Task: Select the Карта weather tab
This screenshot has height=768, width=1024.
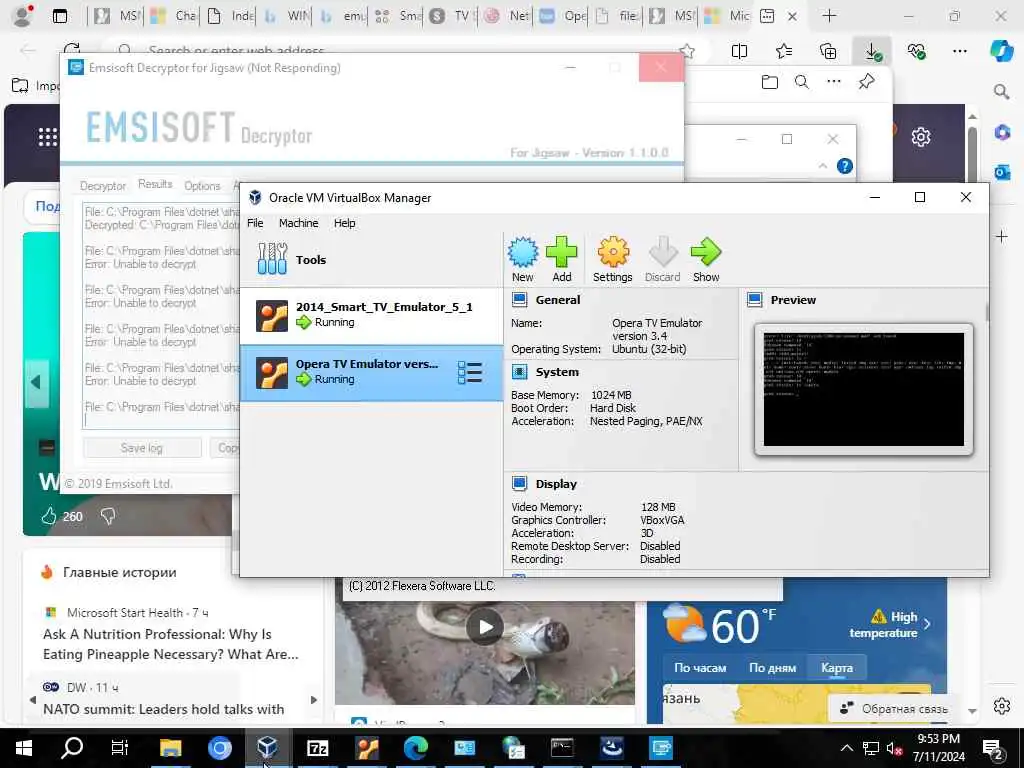Action: [837, 667]
